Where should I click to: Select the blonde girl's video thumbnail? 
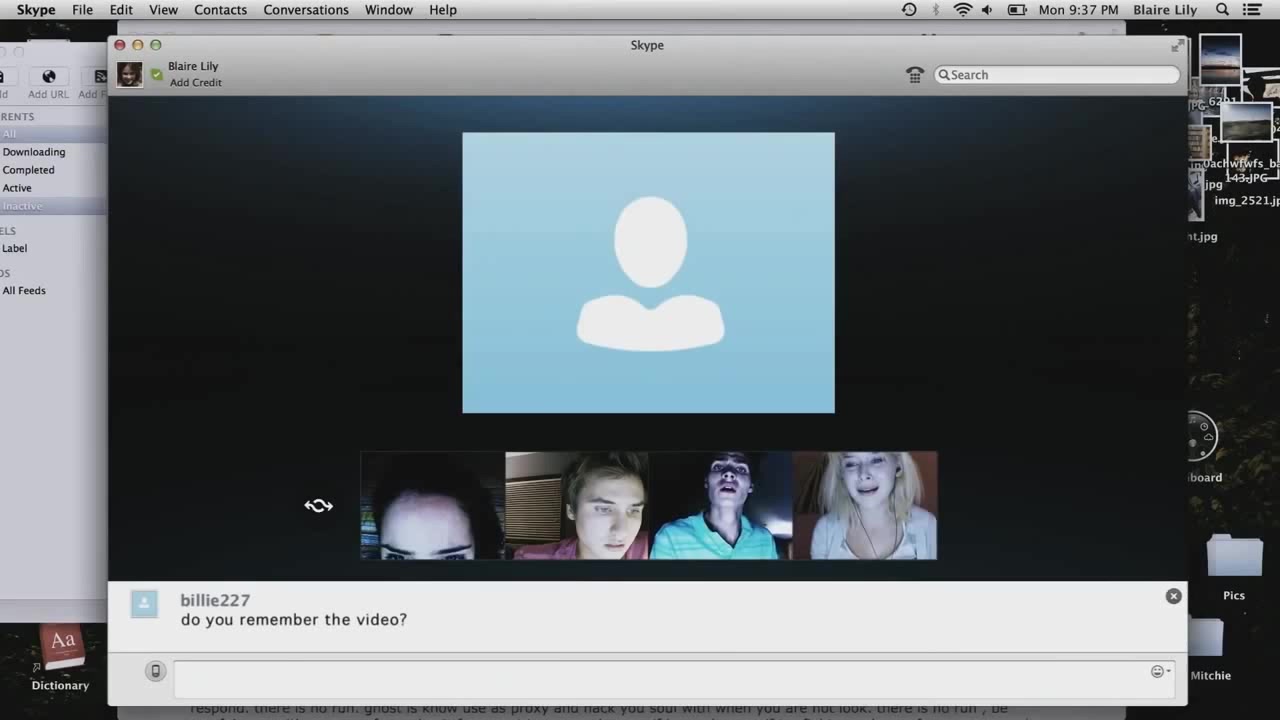tap(865, 506)
